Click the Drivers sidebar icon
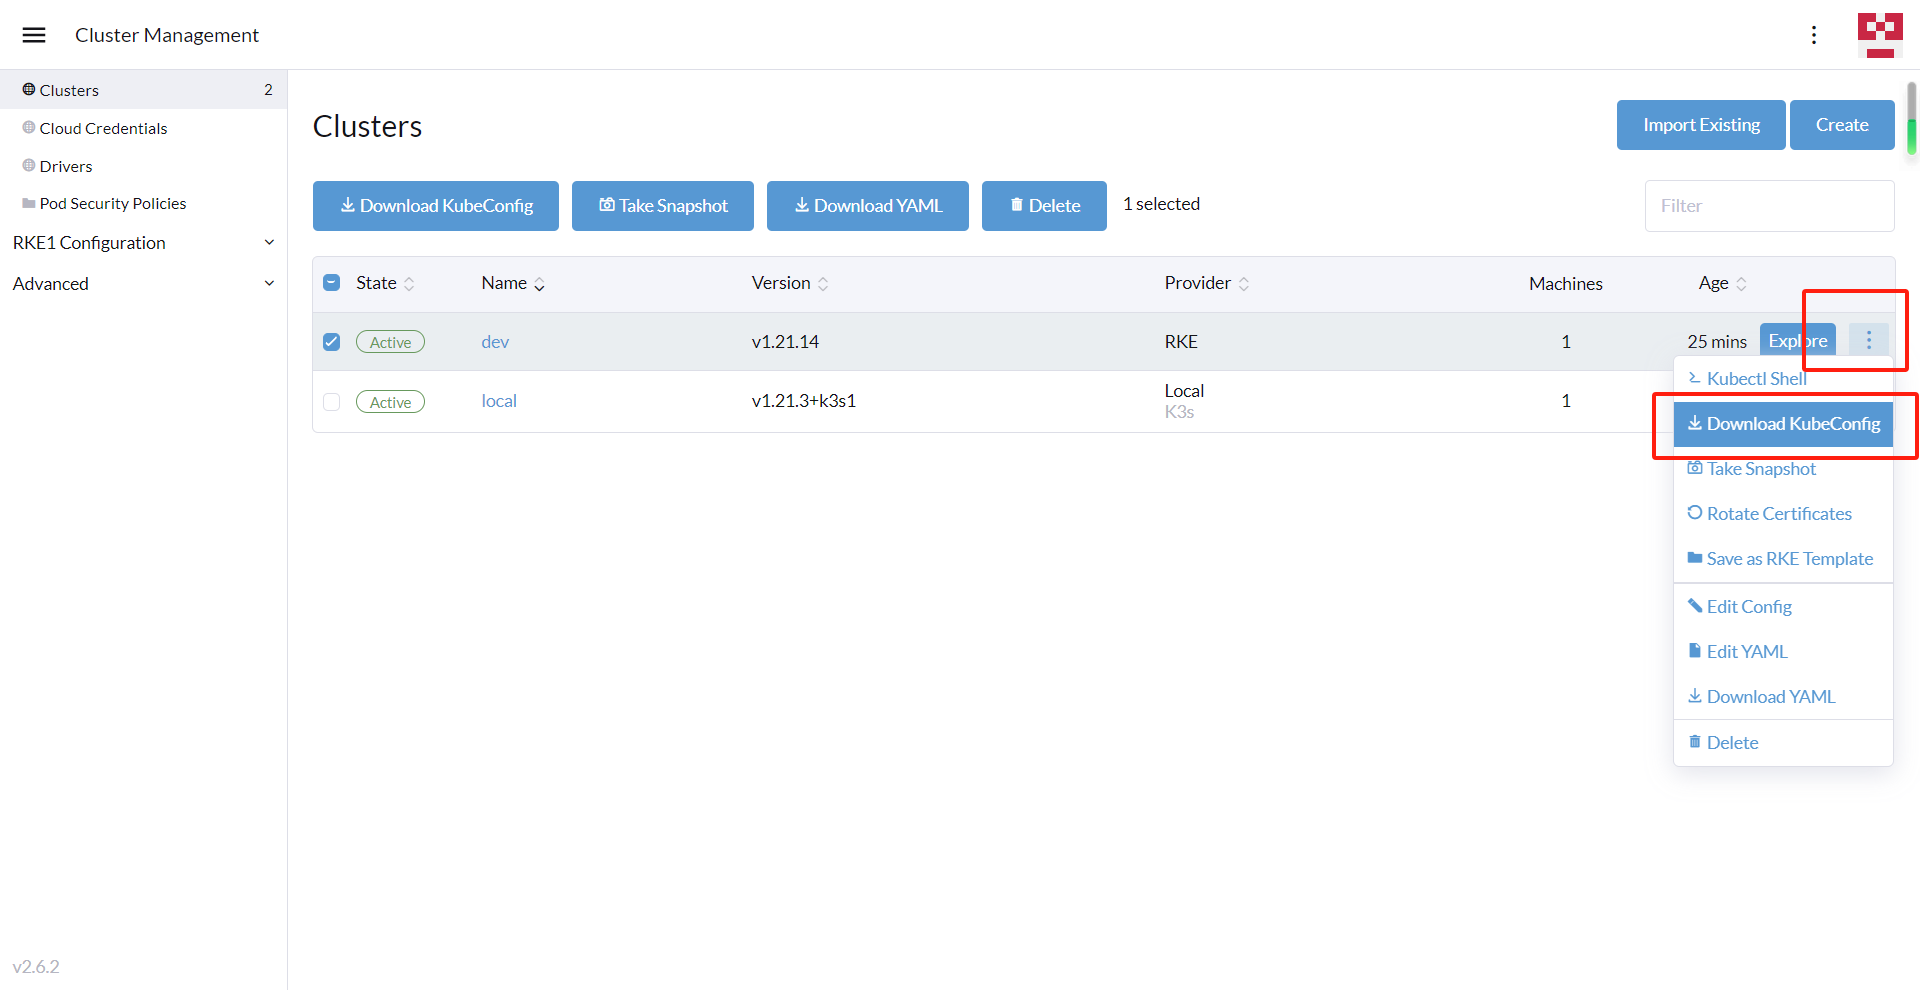The width and height of the screenshot is (1920, 990). 29,165
